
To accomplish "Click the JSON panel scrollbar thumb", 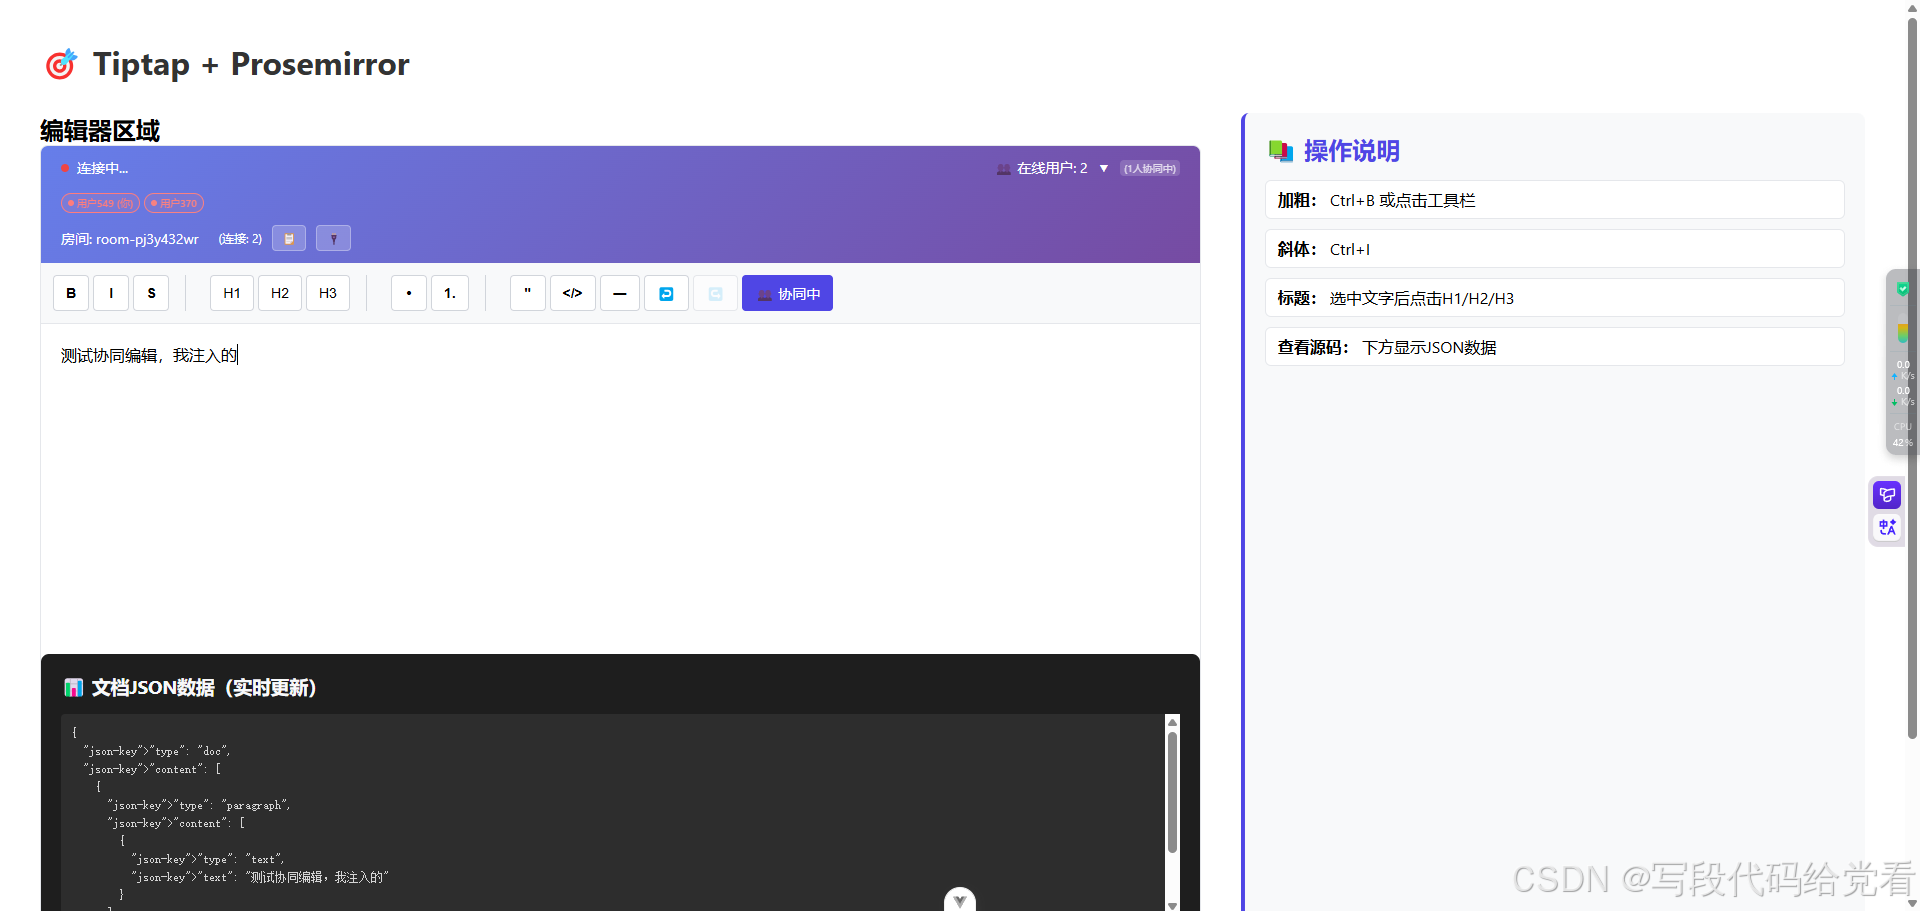I will pos(1172,792).
